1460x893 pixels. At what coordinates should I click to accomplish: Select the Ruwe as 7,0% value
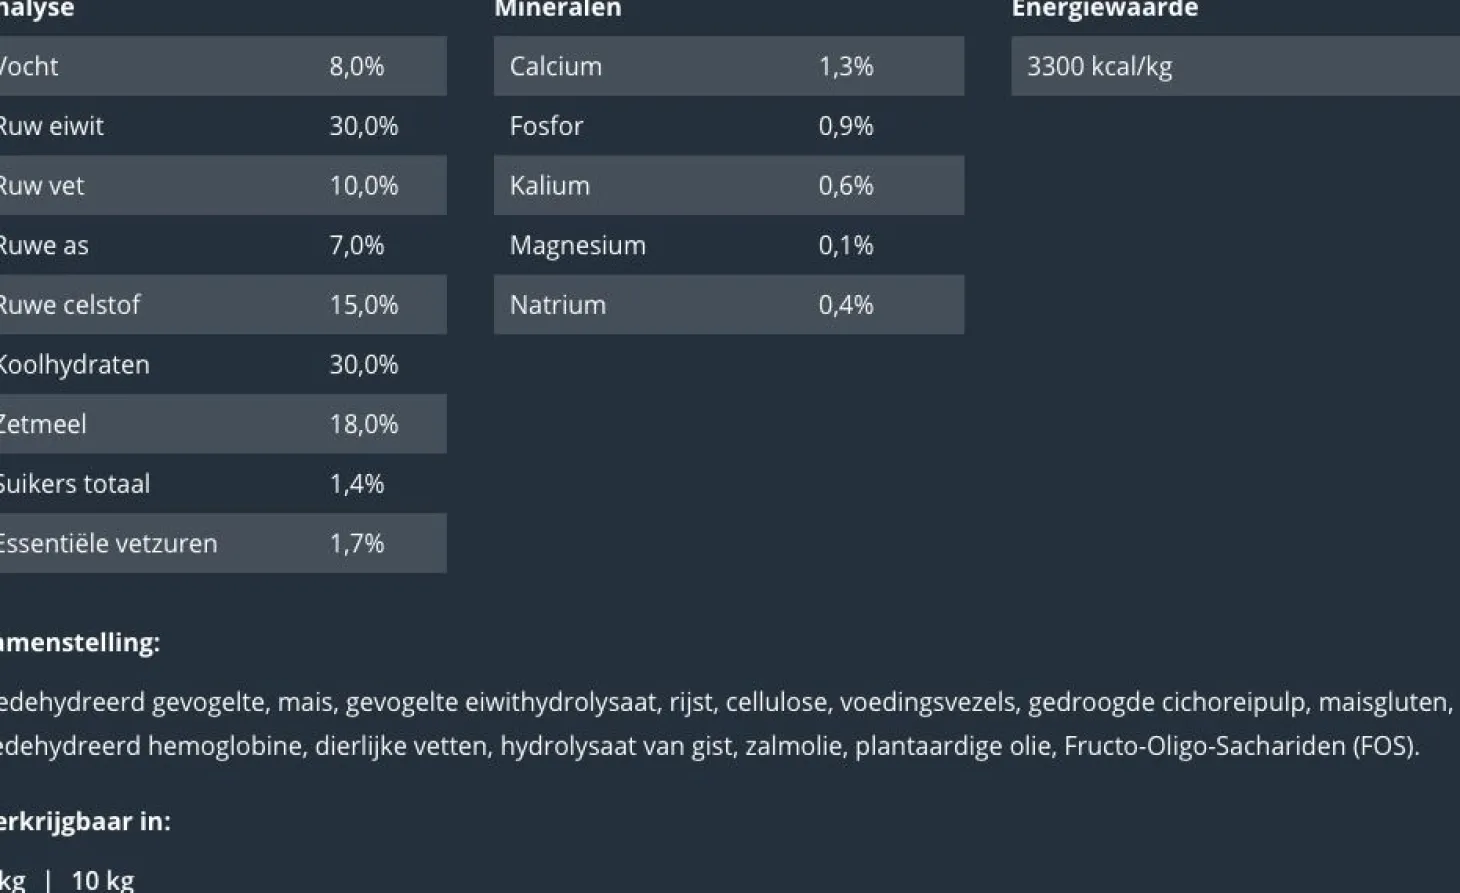(x=356, y=245)
